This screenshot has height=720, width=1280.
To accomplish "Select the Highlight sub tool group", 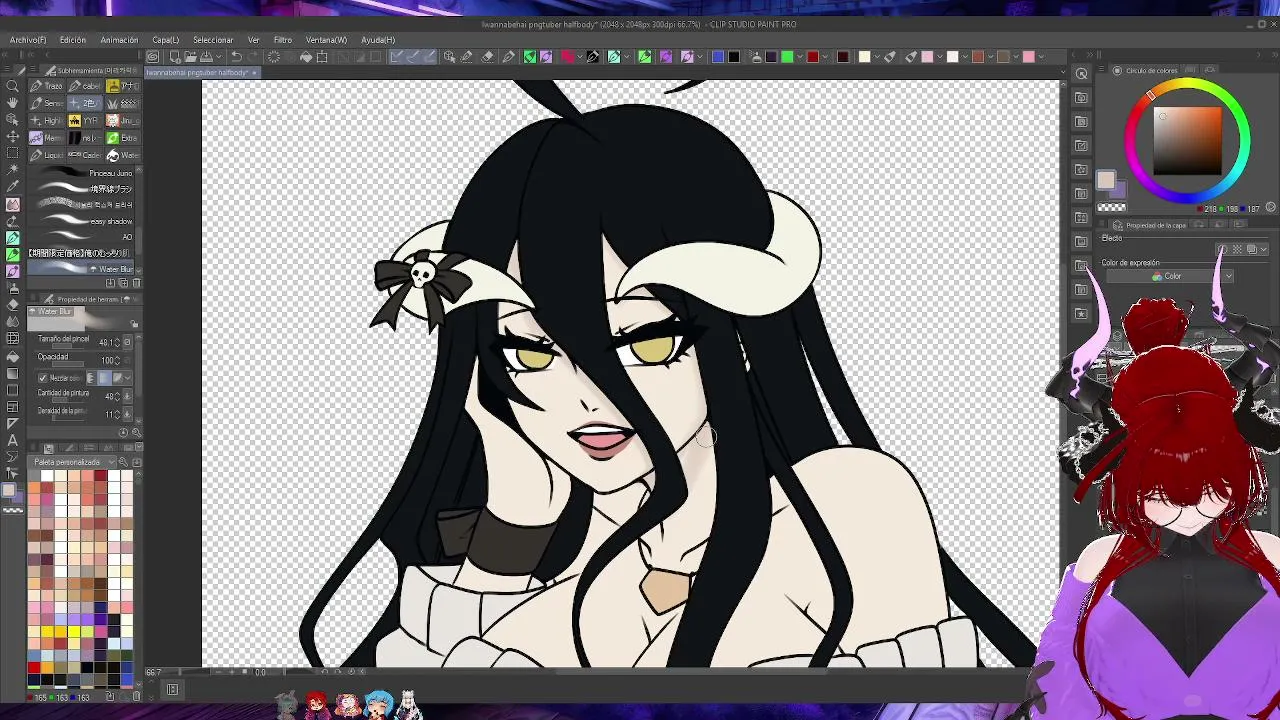I will [46, 121].
